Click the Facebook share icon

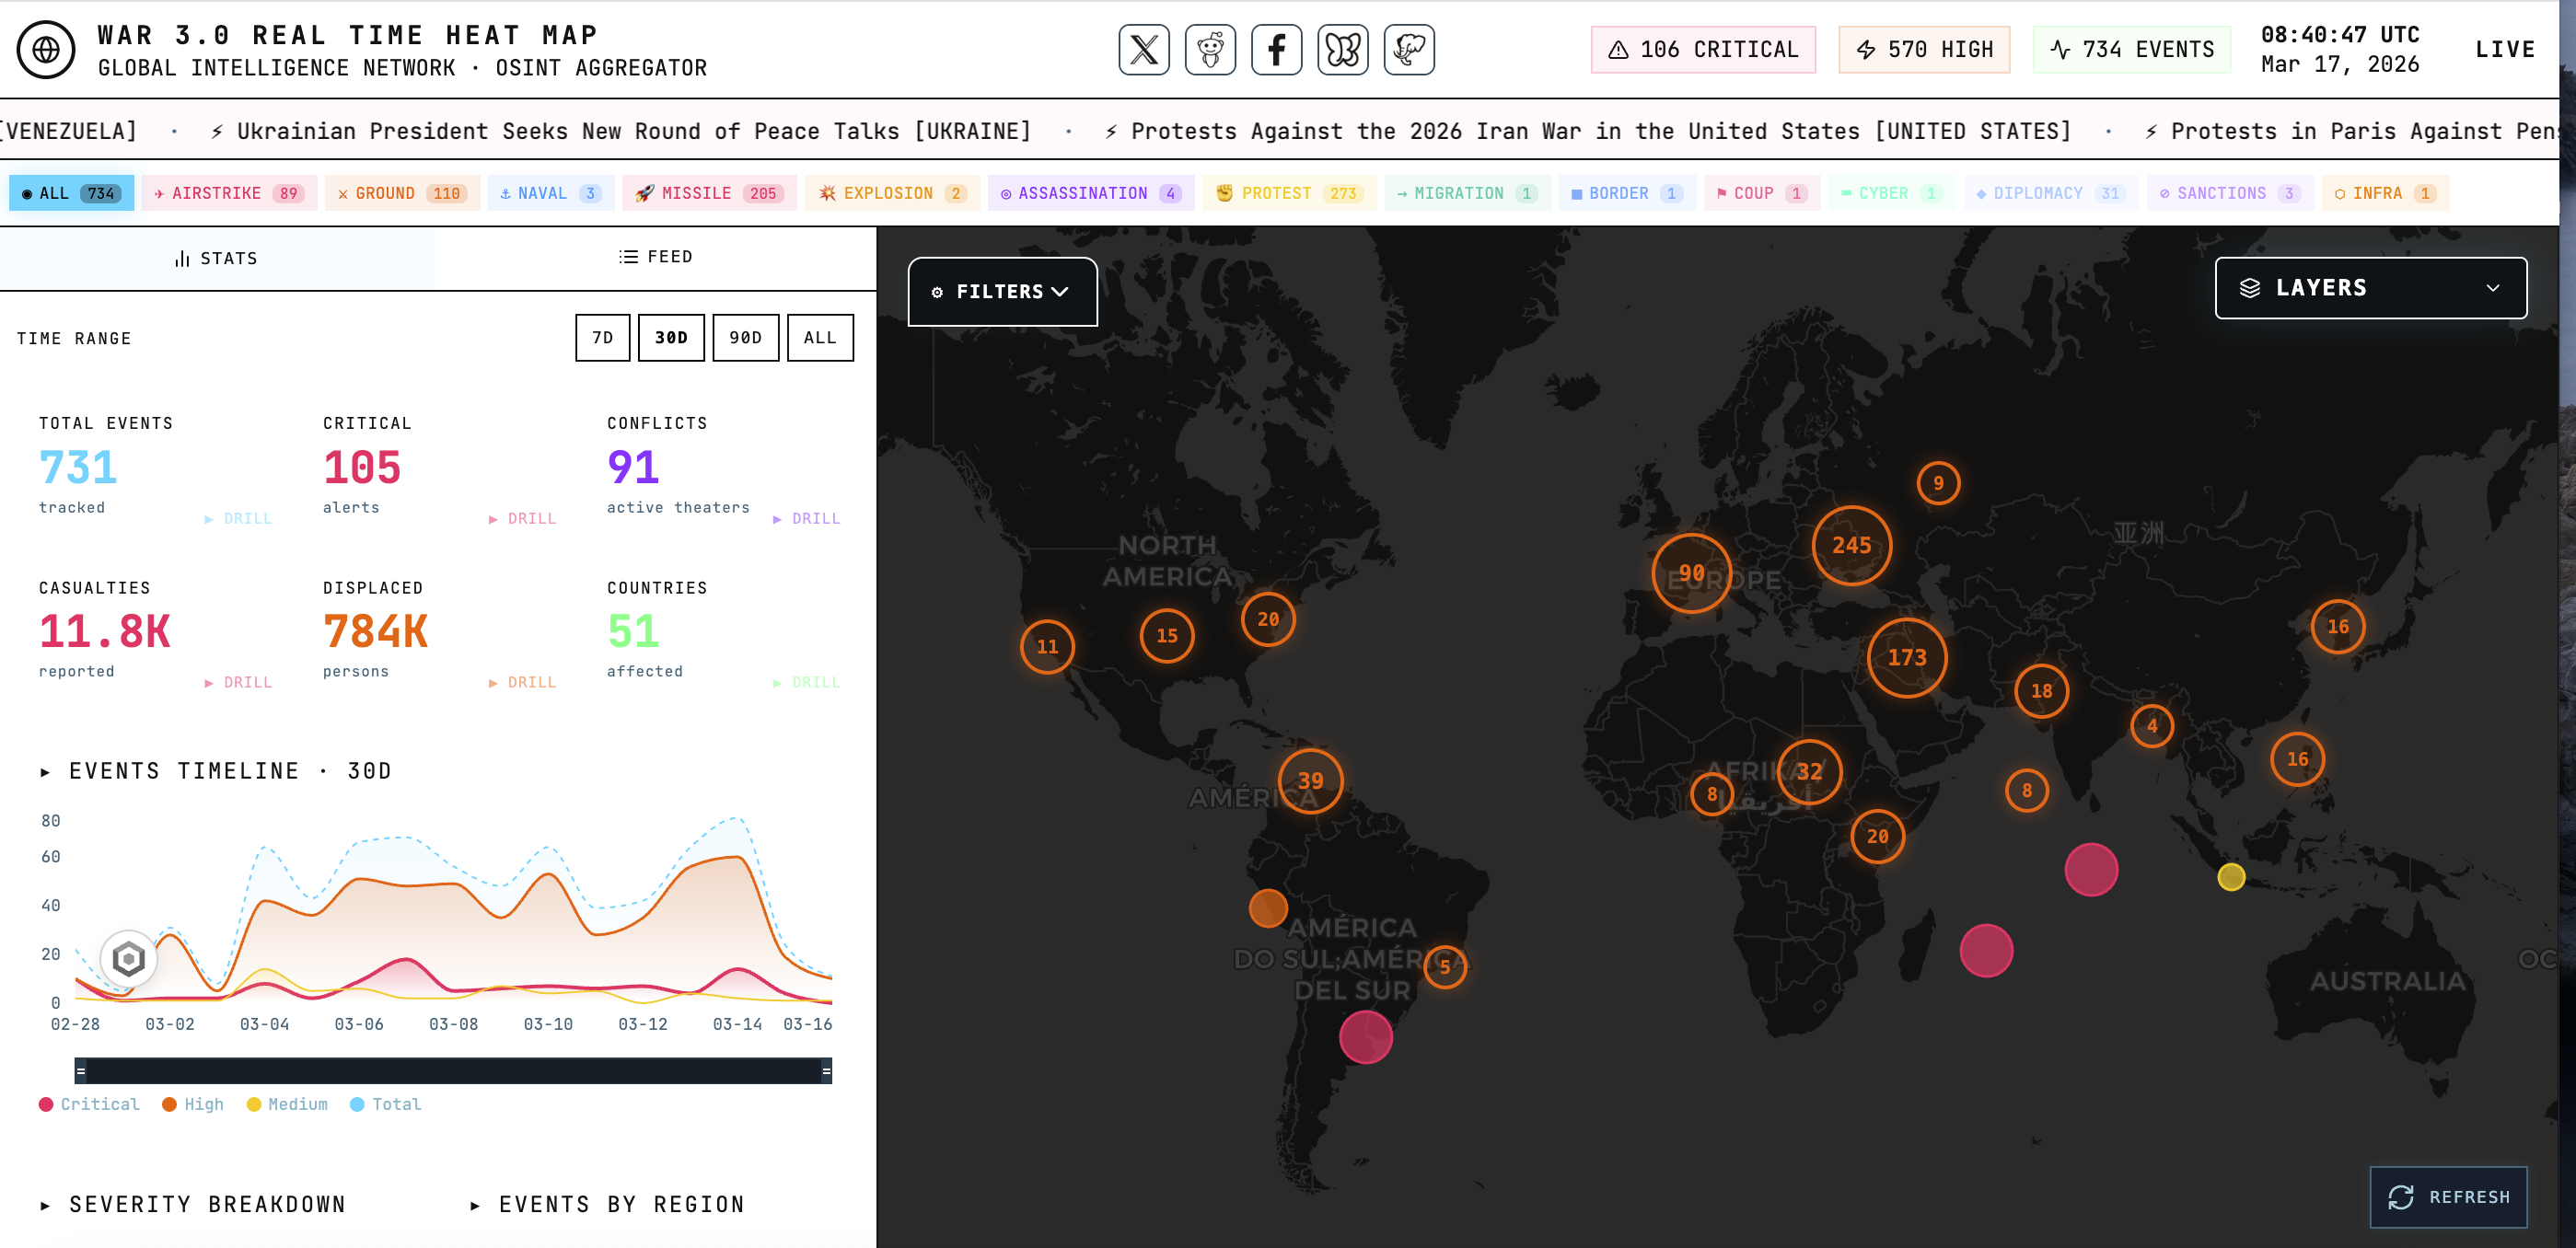[x=1276, y=49]
